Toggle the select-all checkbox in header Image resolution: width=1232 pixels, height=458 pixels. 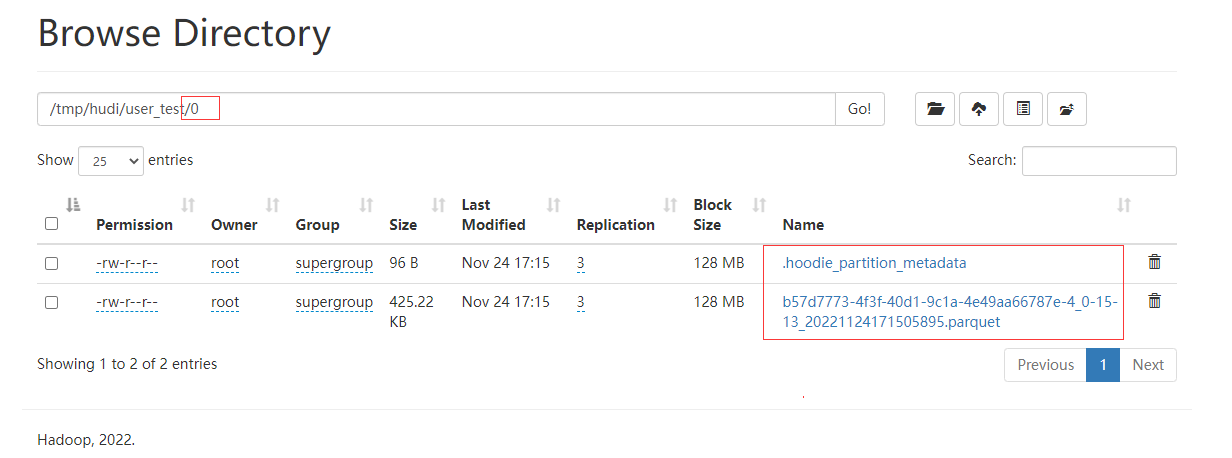[x=52, y=224]
